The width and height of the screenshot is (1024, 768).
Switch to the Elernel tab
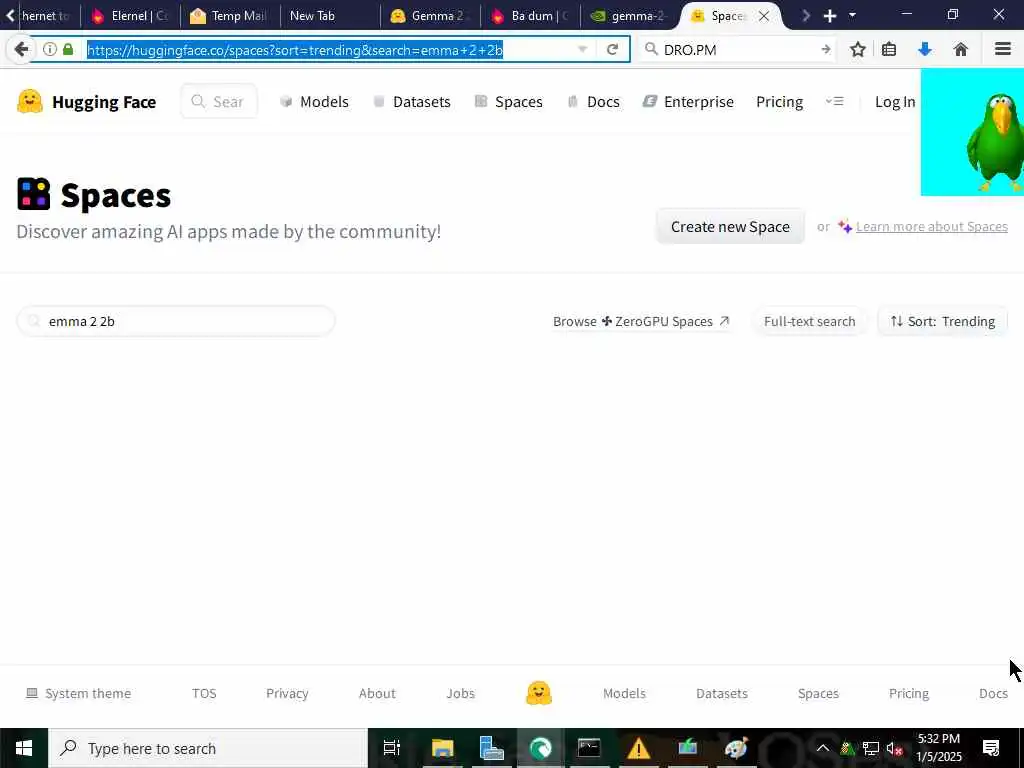coord(131,16)
